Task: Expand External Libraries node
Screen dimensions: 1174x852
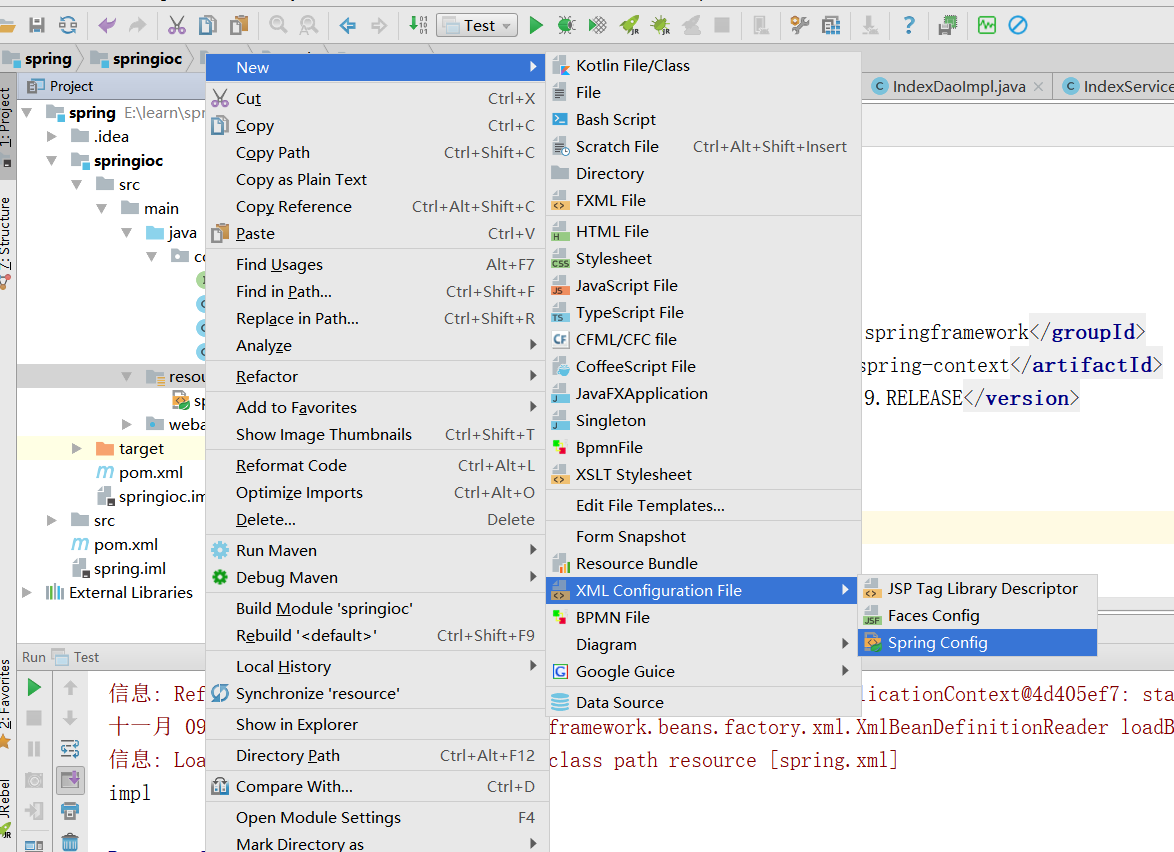Action: pos(27,592)
